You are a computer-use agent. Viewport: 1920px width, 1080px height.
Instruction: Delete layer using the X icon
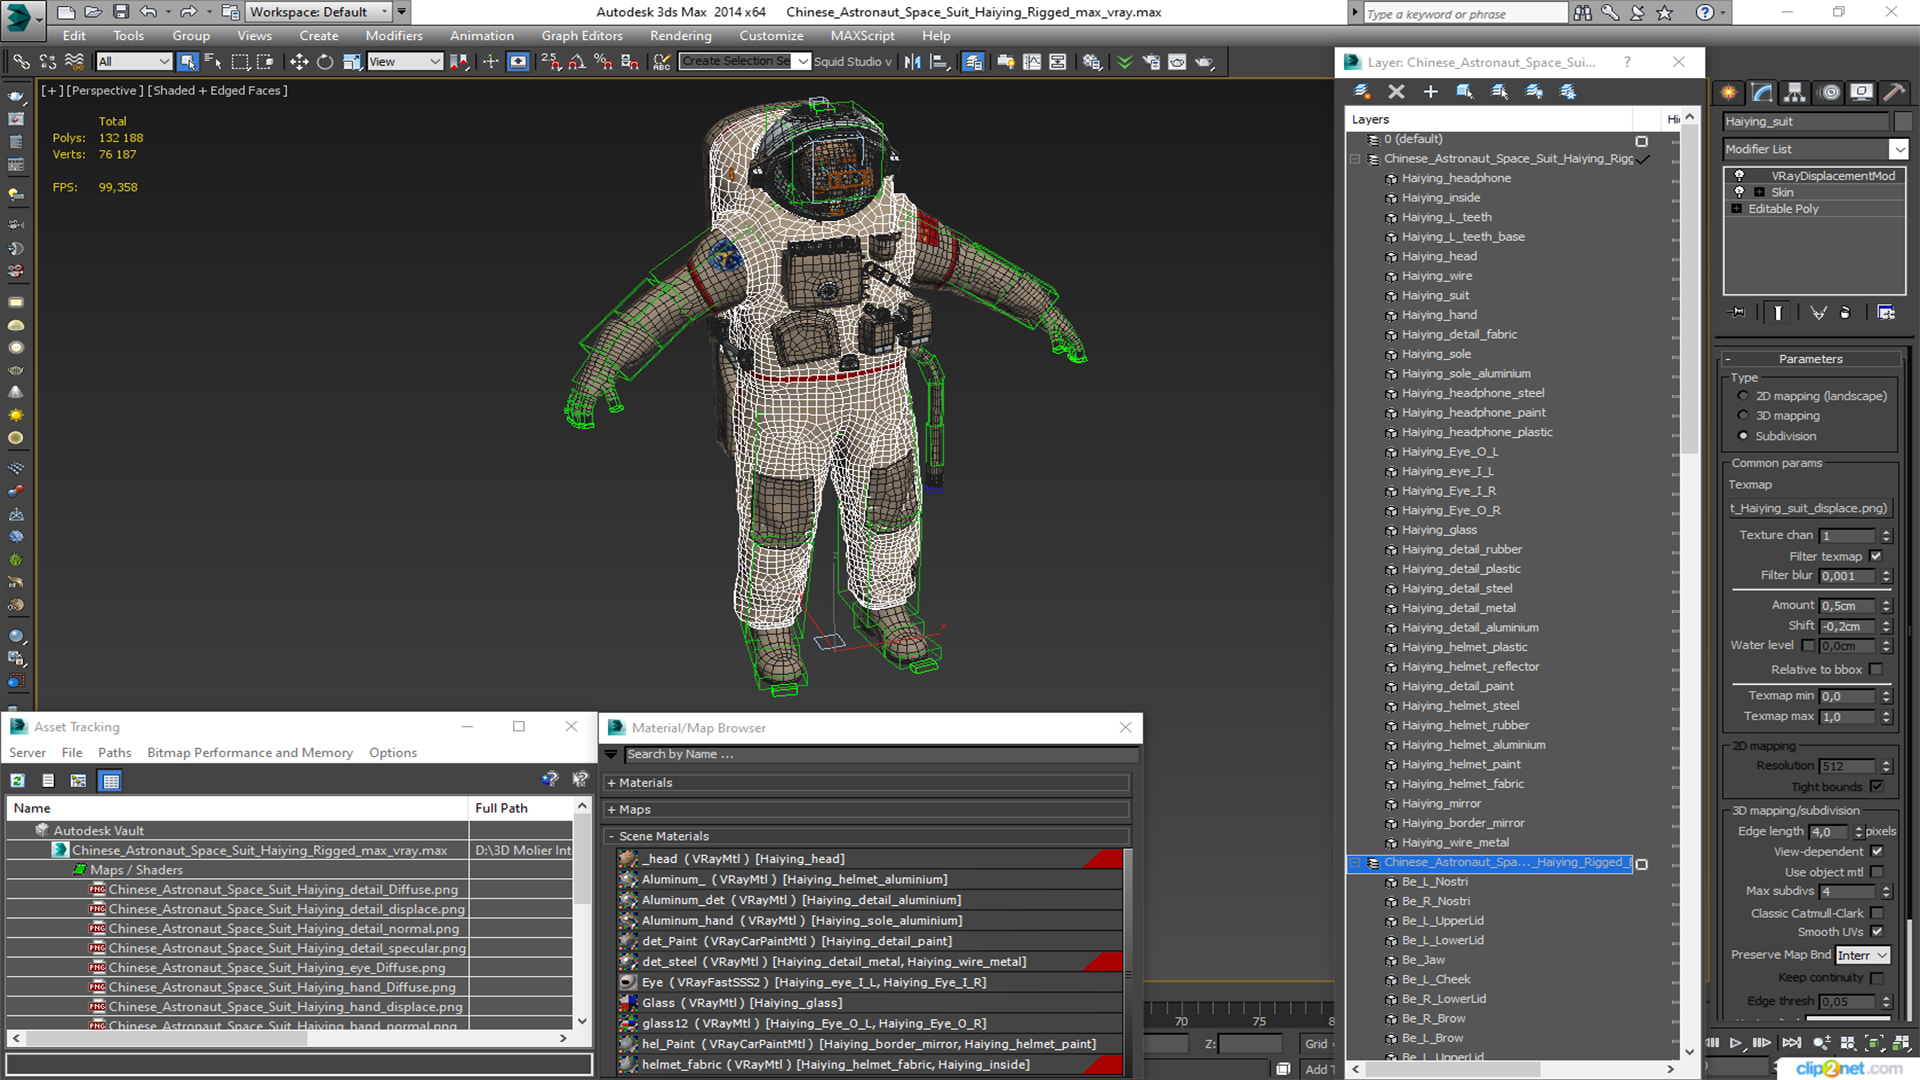pyautogui.click(x=1396, y=91)
